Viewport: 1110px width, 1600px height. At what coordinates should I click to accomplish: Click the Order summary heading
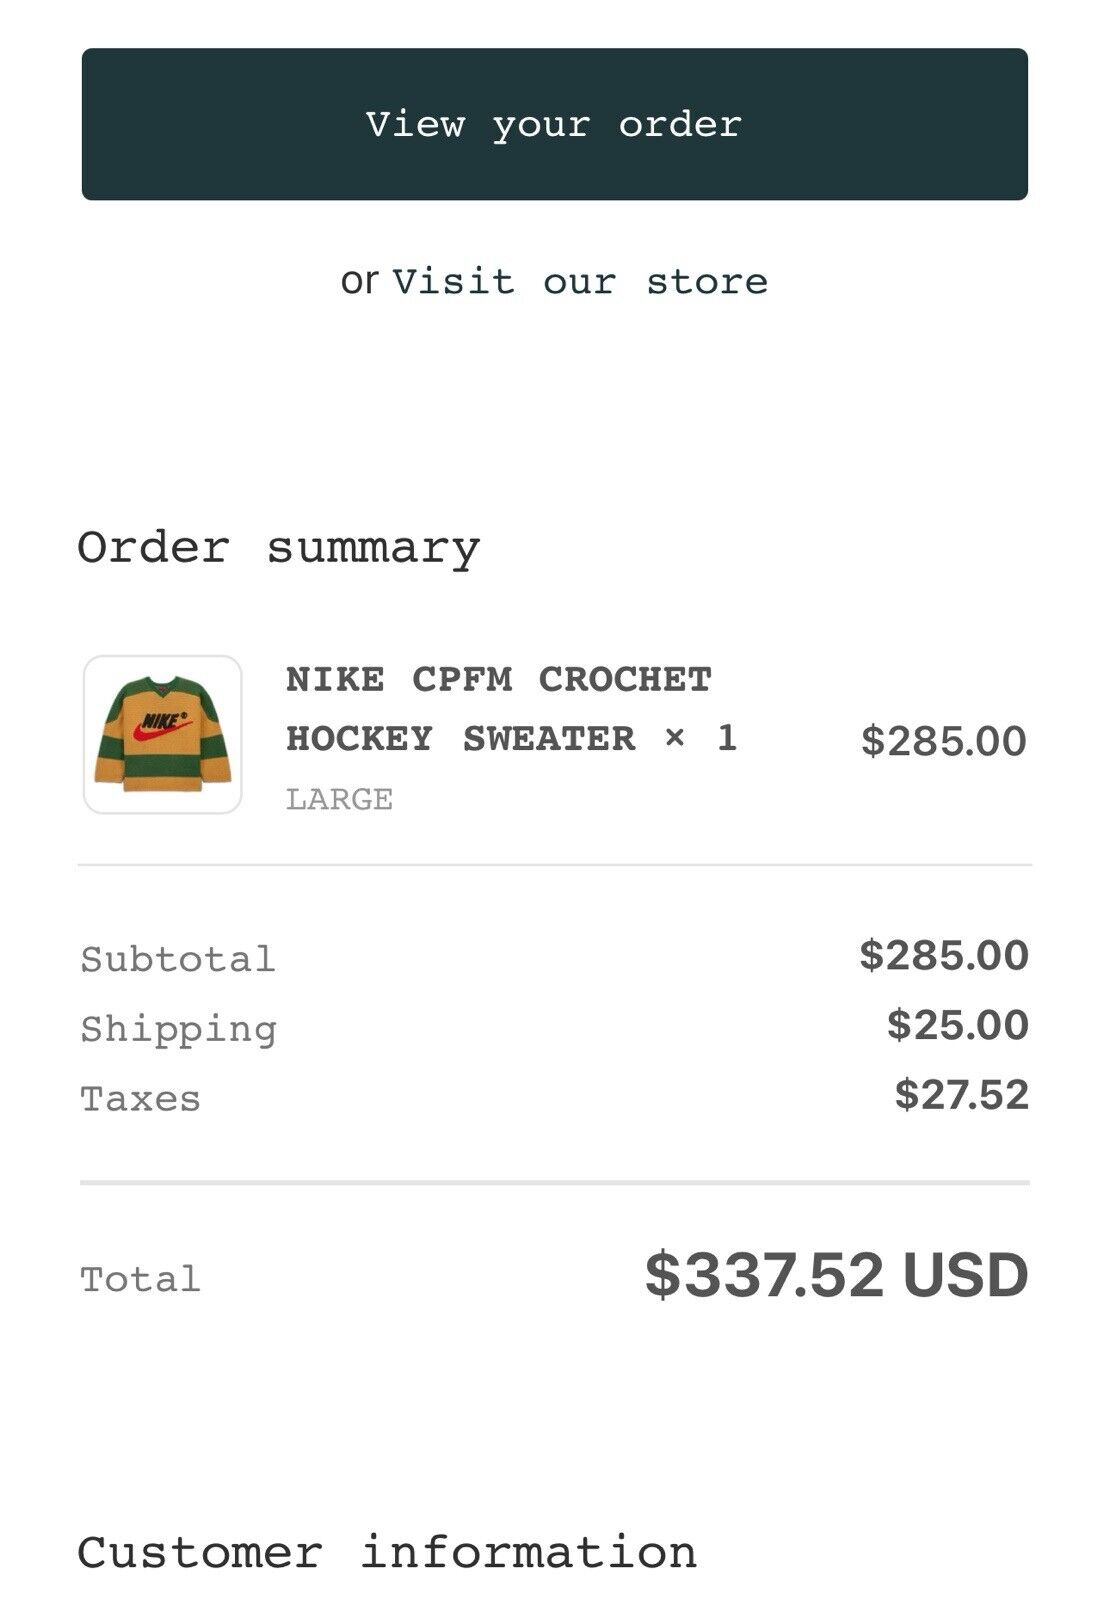point(279,548)
